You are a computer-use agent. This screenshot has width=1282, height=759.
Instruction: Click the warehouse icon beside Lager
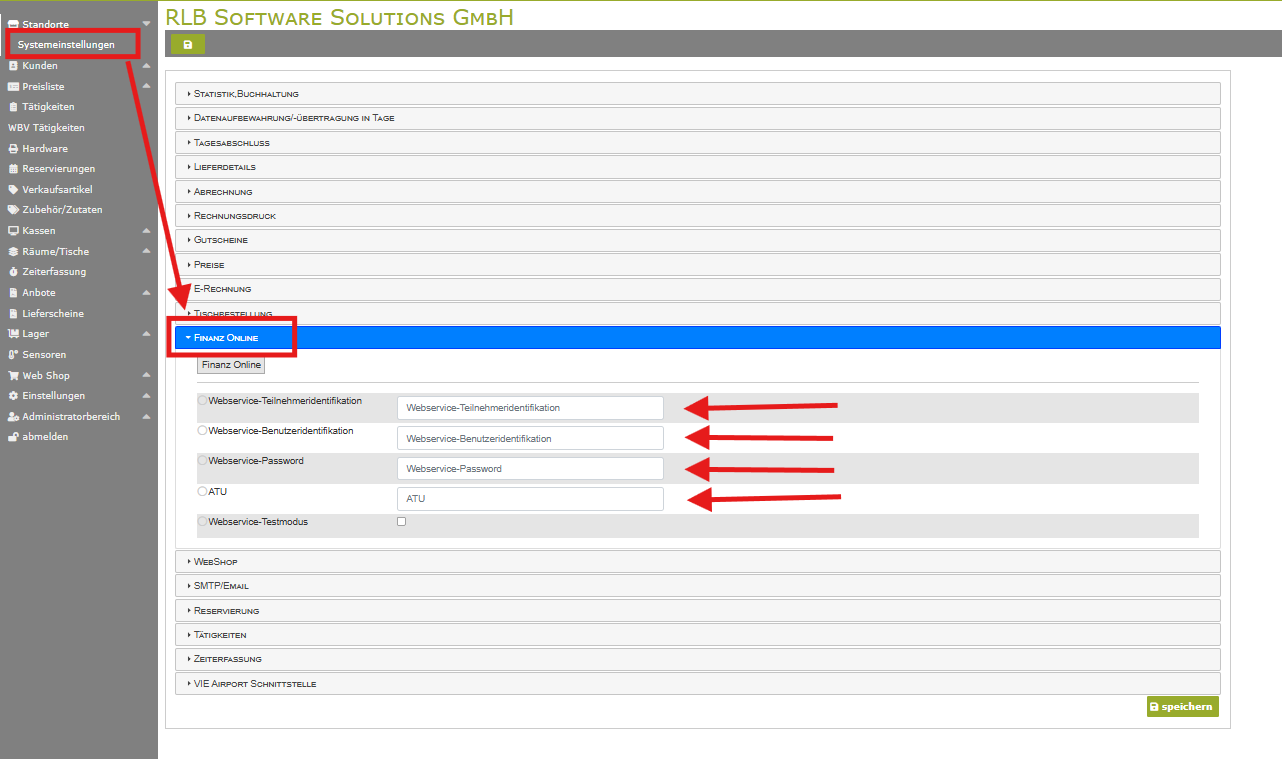click(x=13, y=334)
